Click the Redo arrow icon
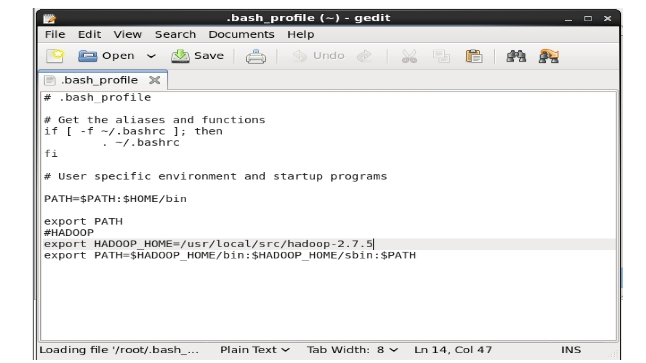Viewport: 646px width, 363px height. tap(364, 56)
